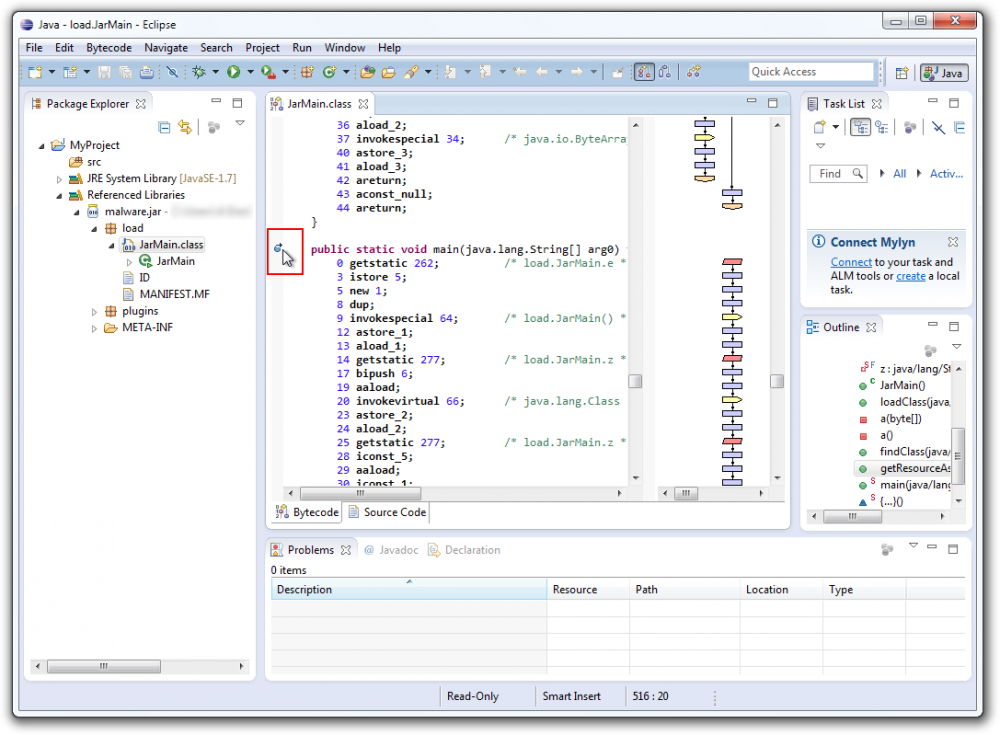Switch to the Java perspective button
1000x735 pixels.
(943, 73)
